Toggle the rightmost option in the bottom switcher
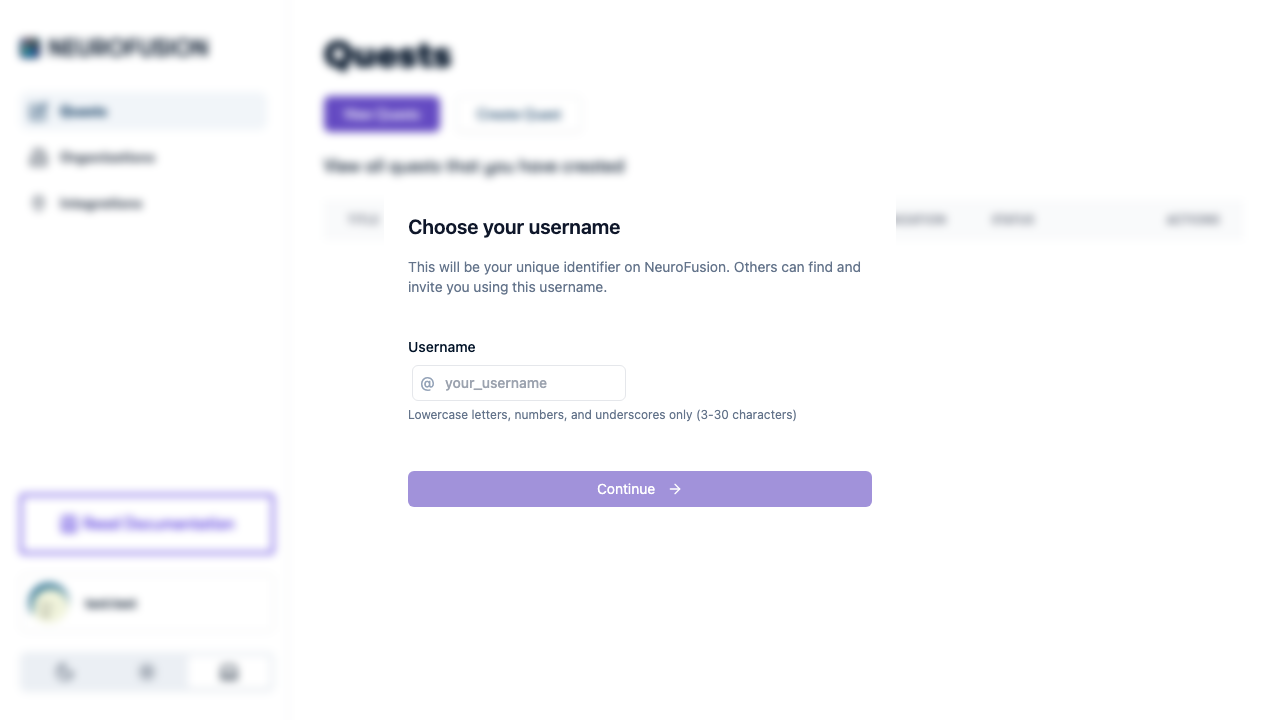Image resolution: width=1280 pixels, height=720 pixels. point(229,672)
